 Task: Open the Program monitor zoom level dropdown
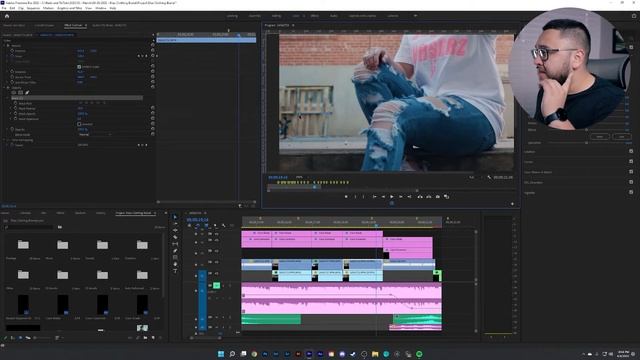click(301, 177)
